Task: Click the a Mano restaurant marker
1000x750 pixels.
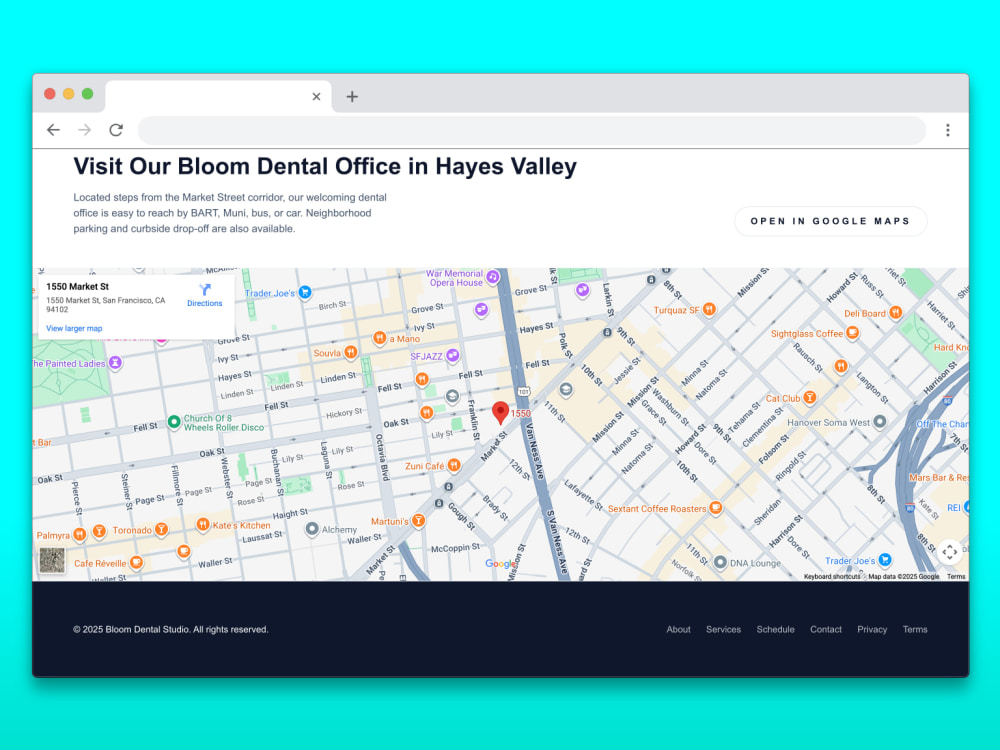Action: 379,337
